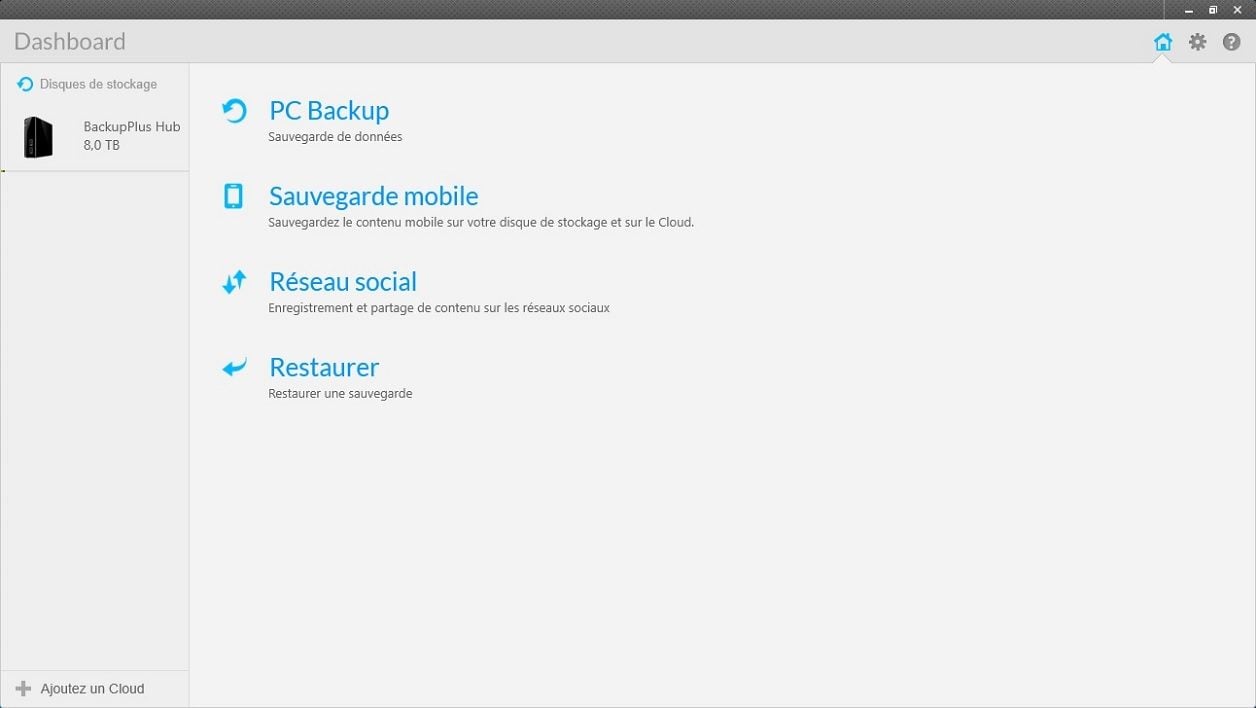This screenshot has height=708, width=1256.
Task: Click the Dashboard title
Action: click(x=70, y=41)
